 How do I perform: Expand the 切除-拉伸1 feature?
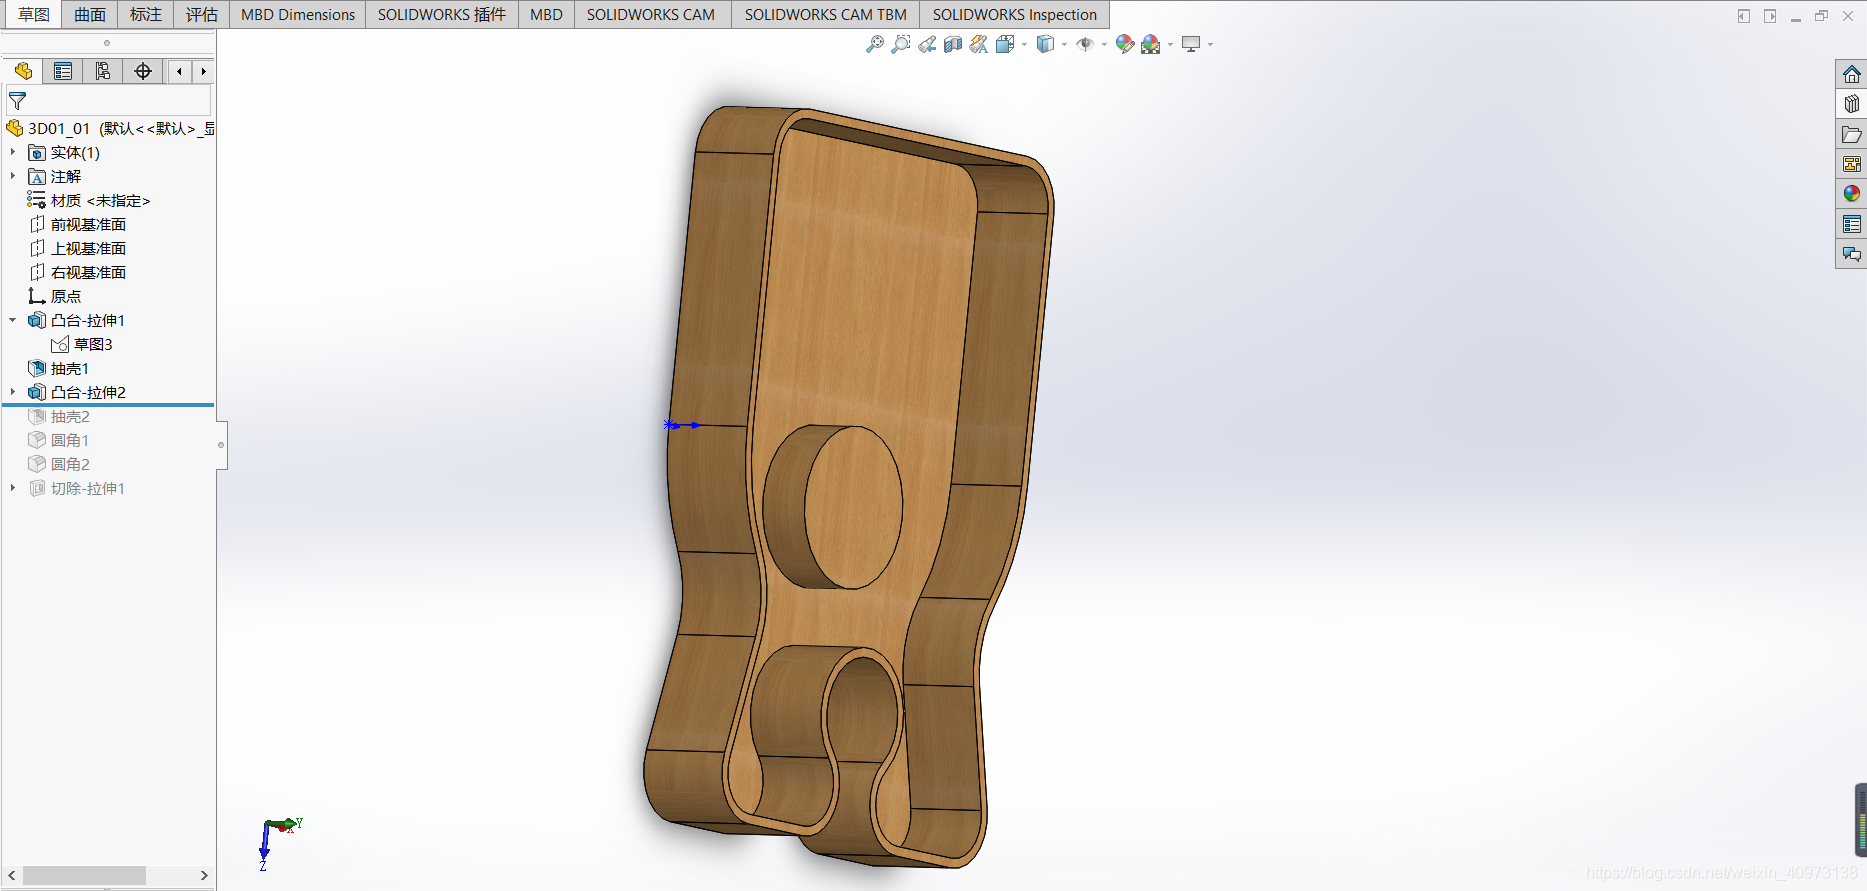pos(13,488)
